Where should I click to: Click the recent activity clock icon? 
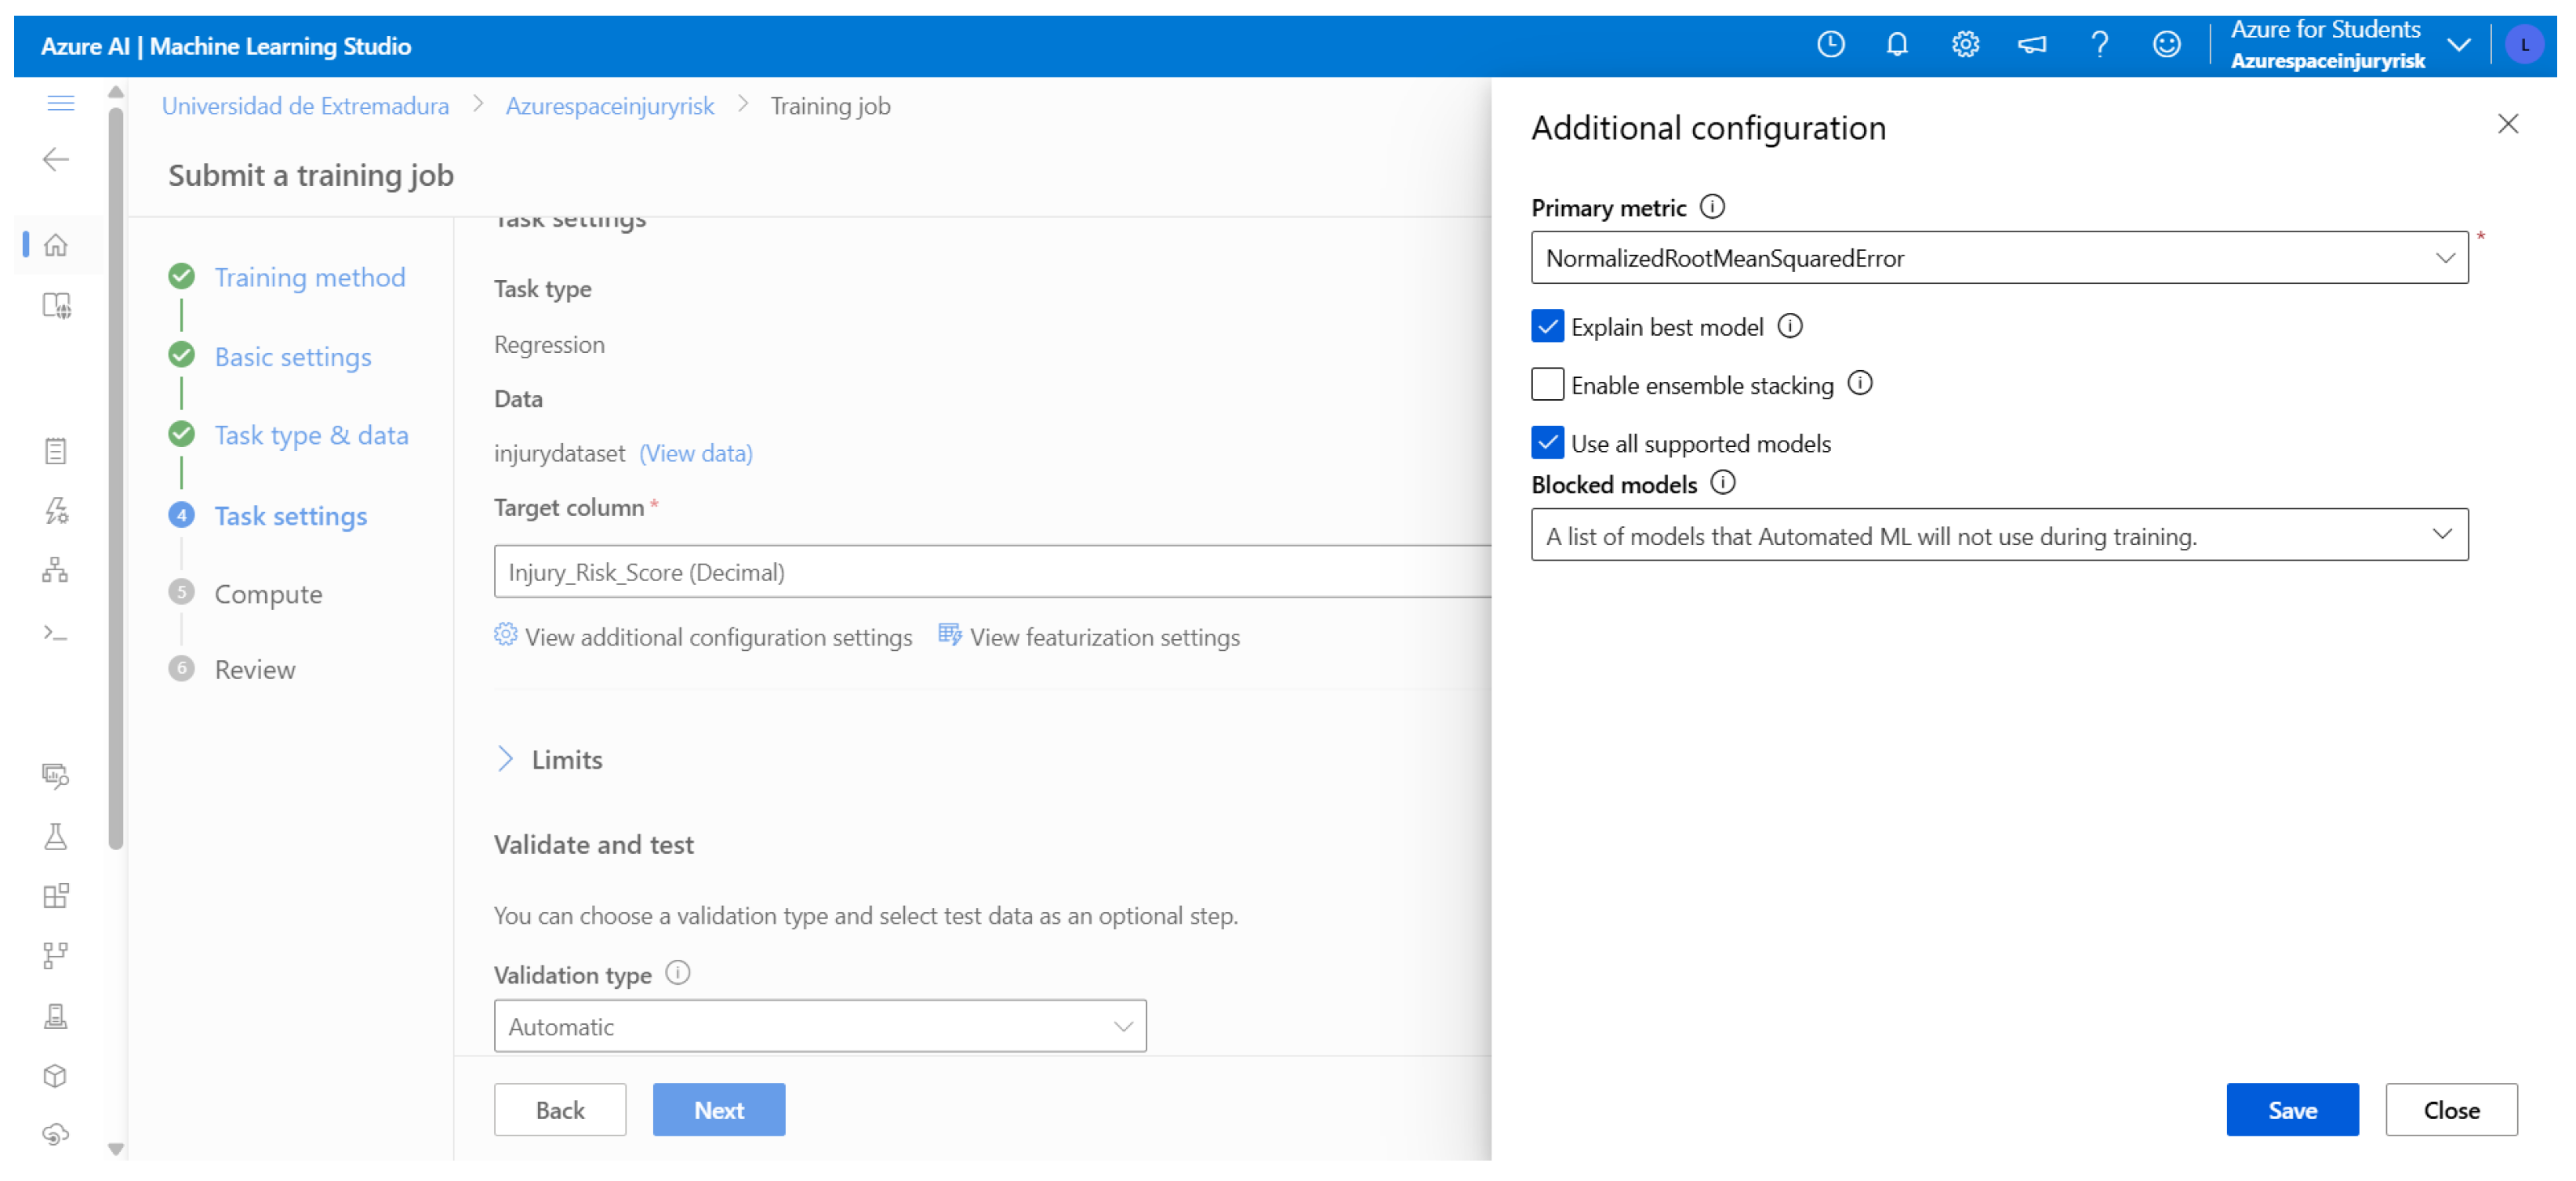pyautogui.click(x=1830, y=45)
